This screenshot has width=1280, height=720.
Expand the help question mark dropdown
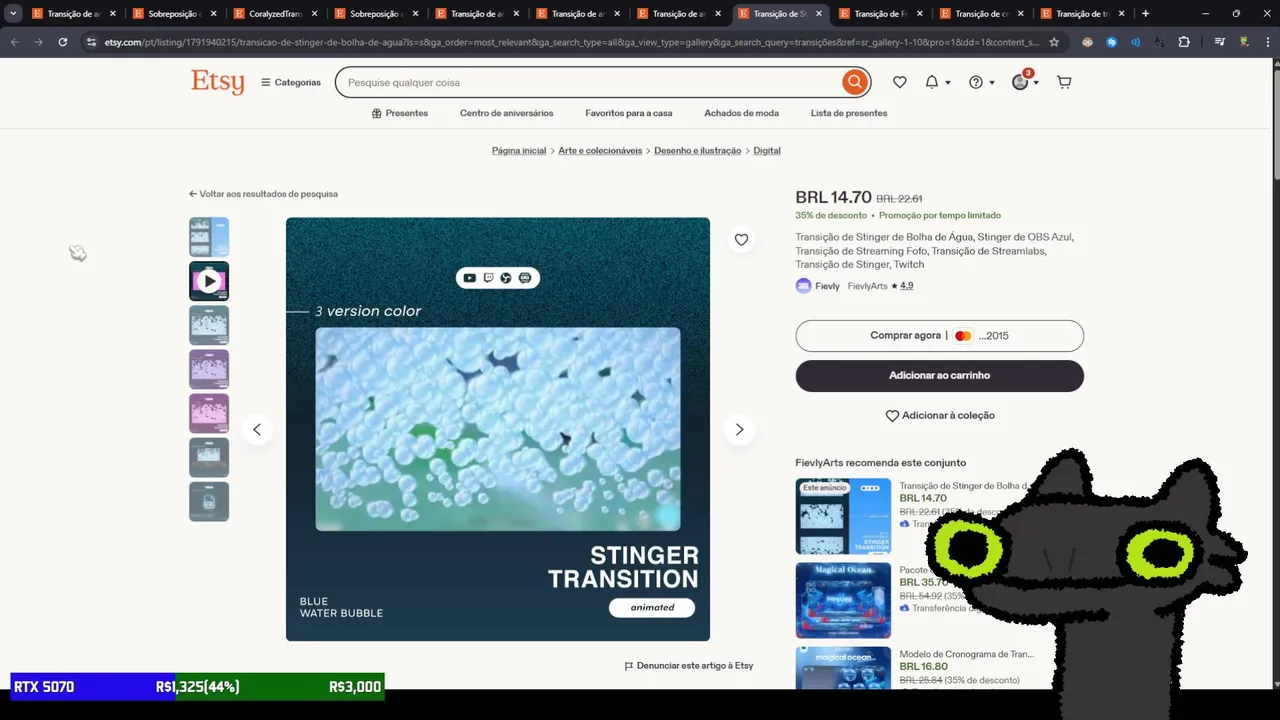coord(982,82)
